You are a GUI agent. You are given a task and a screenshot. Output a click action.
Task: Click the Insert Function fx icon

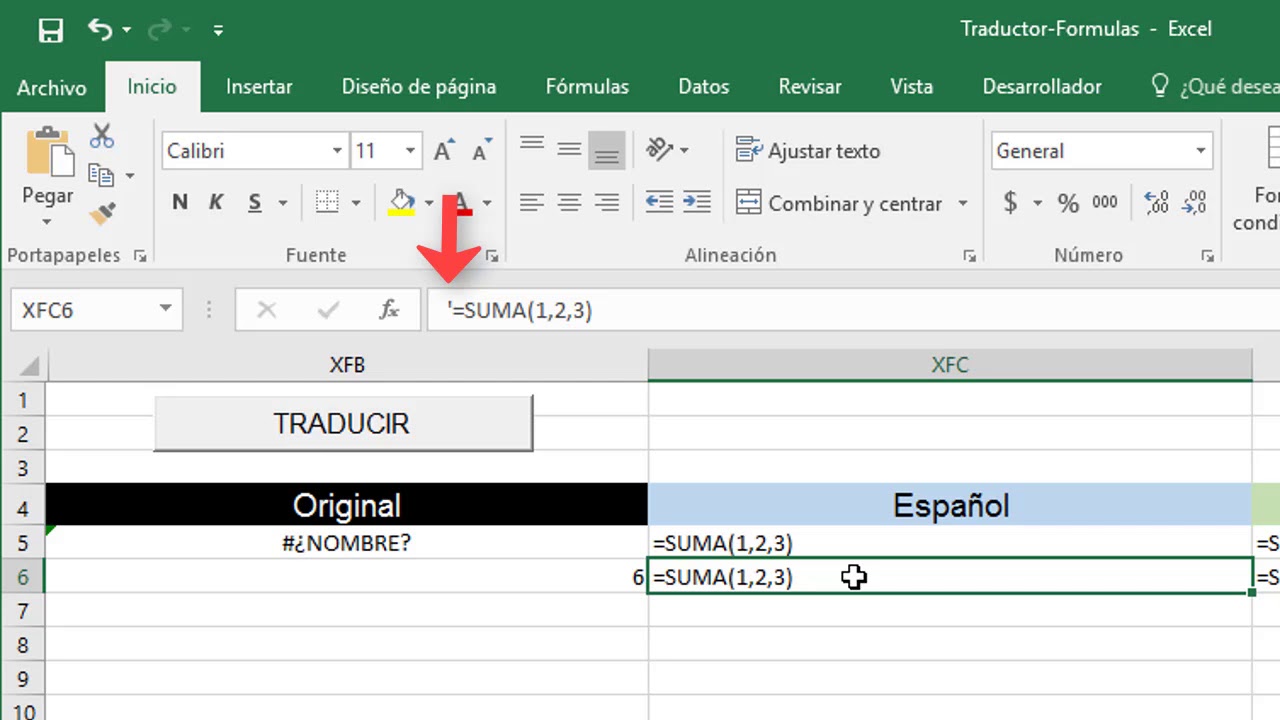coord(390,310)
